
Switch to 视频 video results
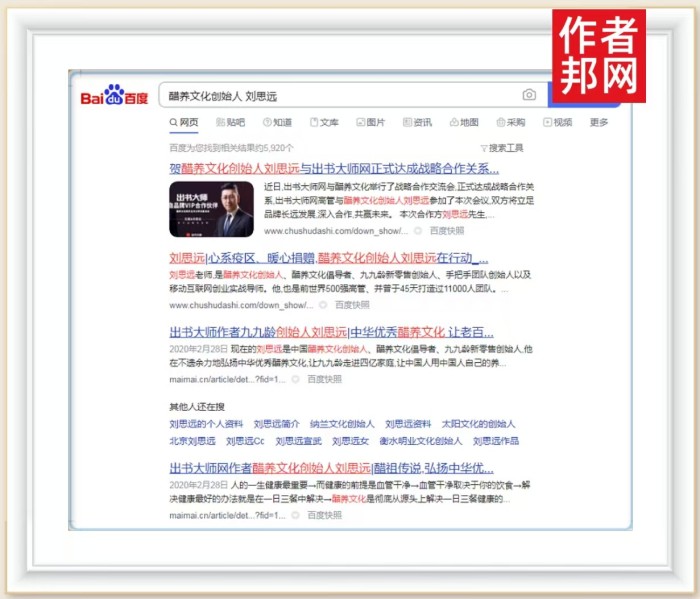click(558, 123)
